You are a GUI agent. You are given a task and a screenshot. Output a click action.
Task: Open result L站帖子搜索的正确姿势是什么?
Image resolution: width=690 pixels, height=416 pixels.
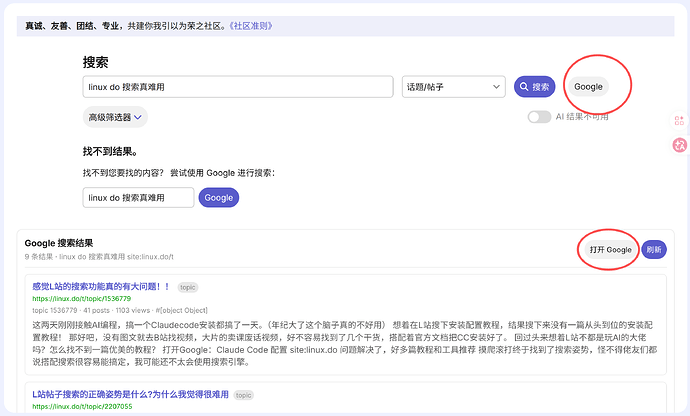[130, 394]
